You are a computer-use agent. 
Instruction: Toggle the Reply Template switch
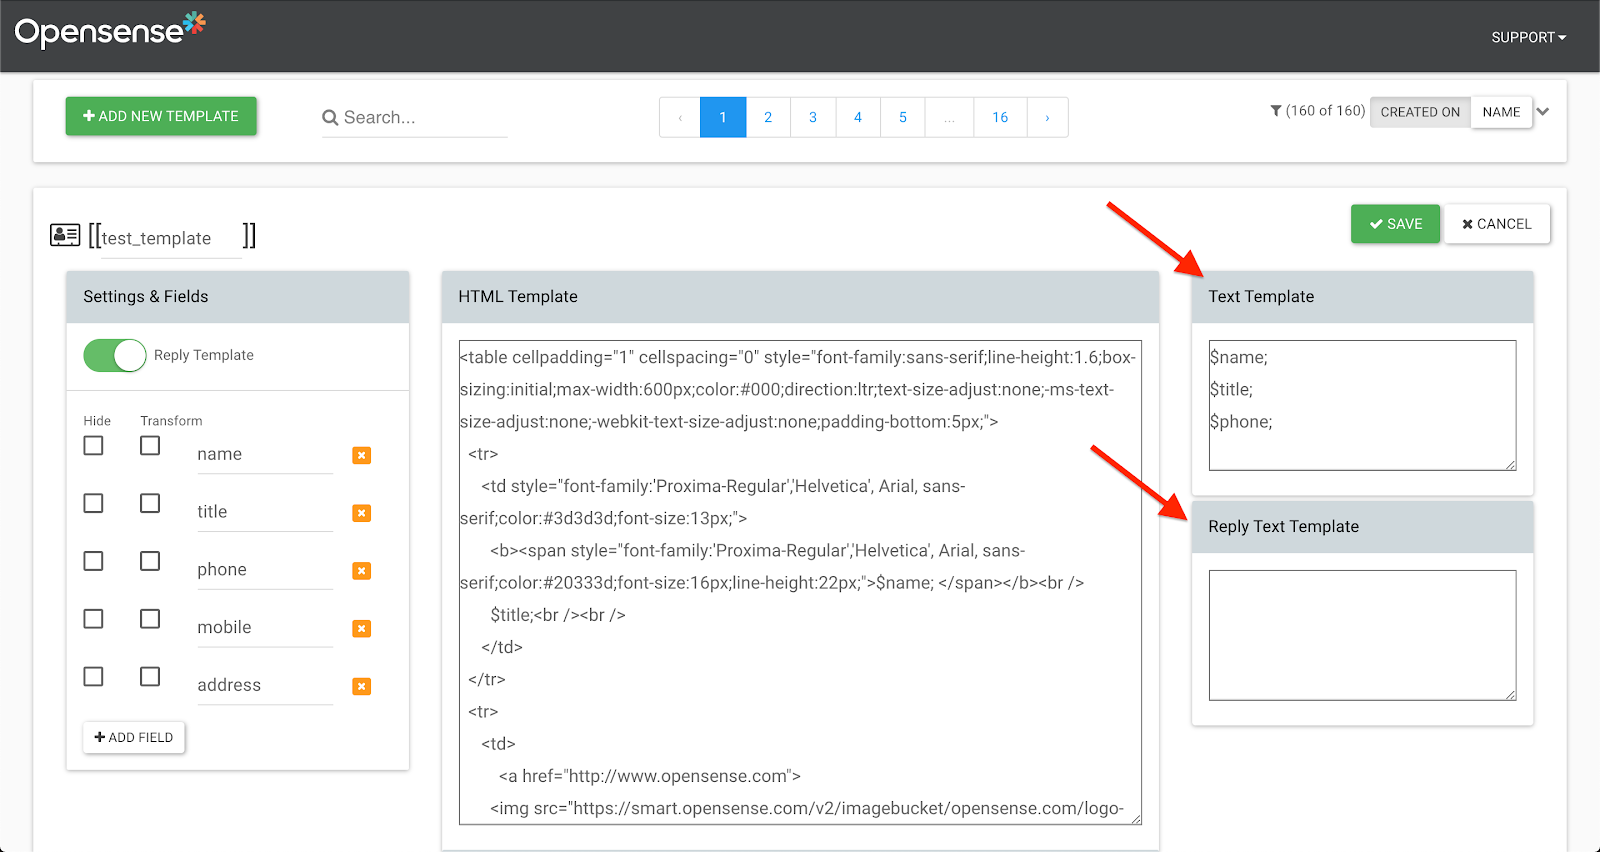coord(115,355)
